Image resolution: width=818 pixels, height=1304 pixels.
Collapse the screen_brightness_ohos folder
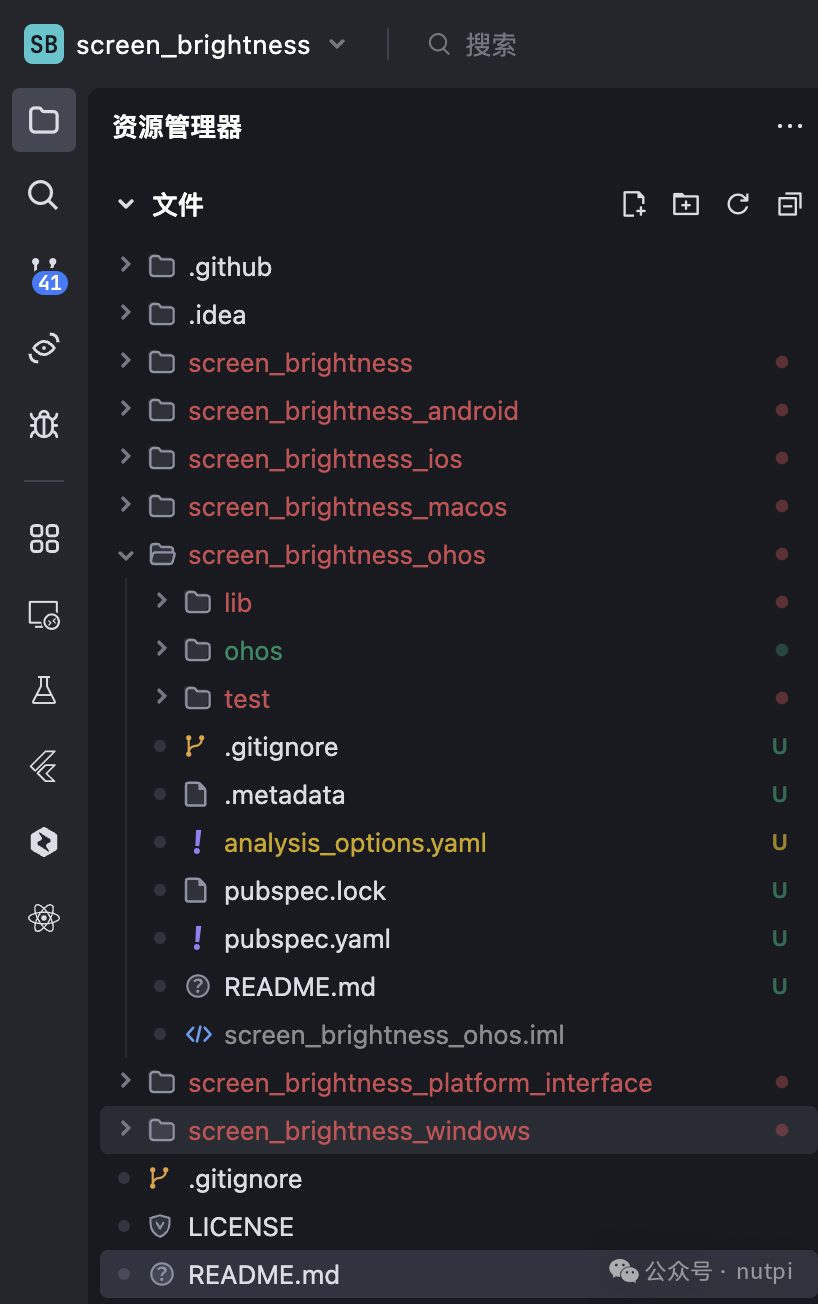(126, 555)
